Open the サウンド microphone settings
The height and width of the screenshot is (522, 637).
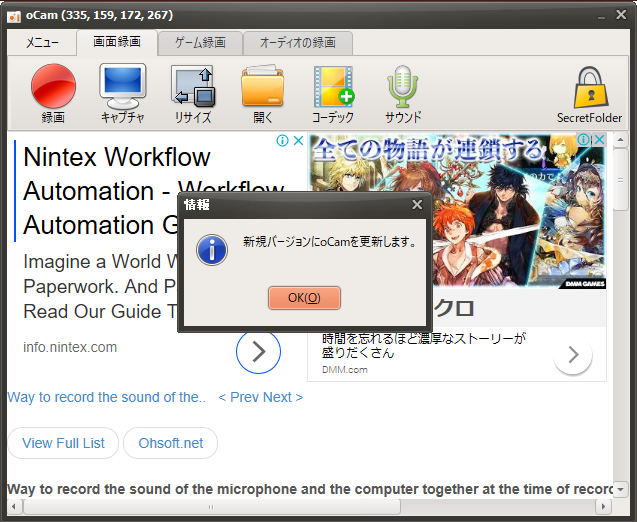(403, 93)
